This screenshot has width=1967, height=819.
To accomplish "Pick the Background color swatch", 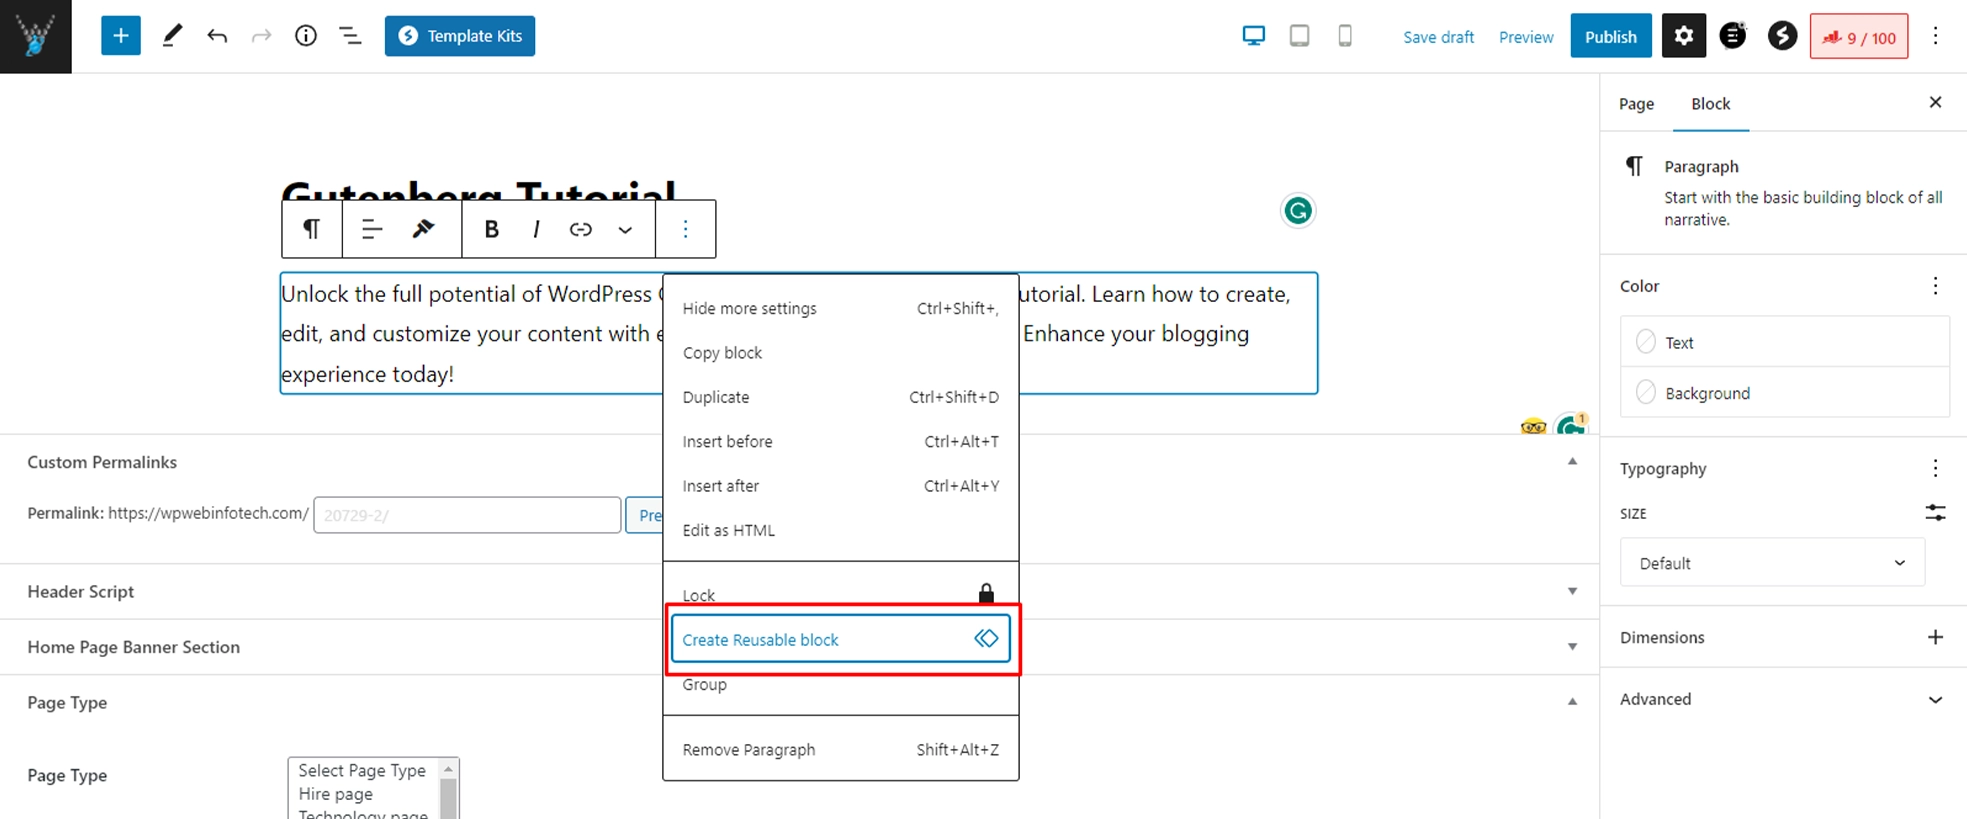I will click(1646, 393).
